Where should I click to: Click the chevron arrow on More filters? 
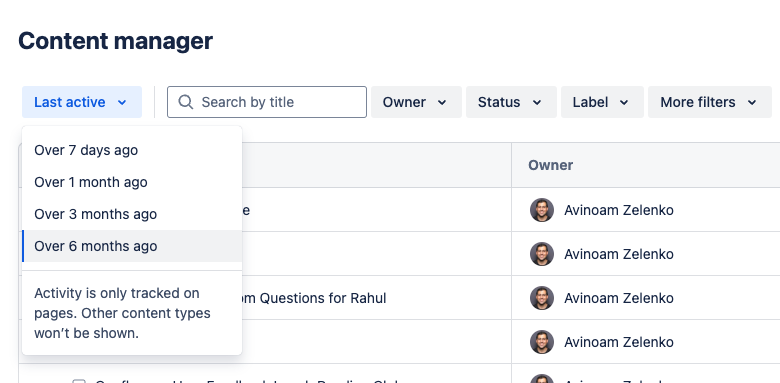tap(752, 102)
